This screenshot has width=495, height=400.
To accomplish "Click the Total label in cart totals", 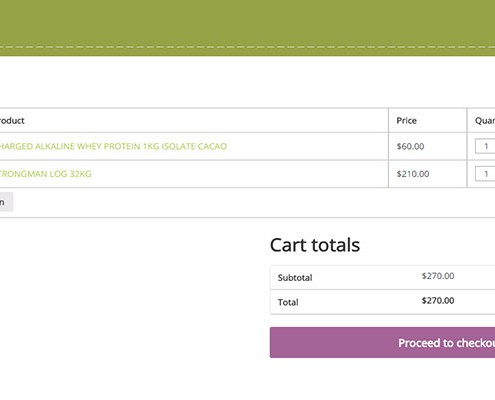I will point(288,302).
